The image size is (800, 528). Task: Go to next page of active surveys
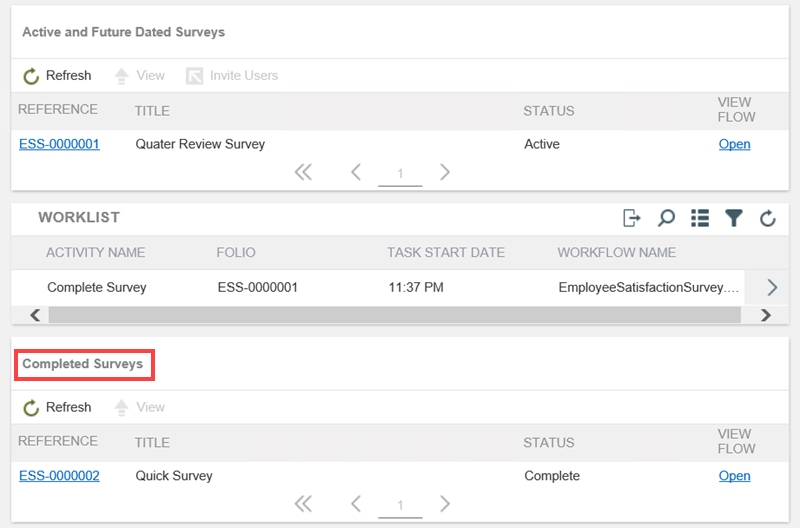pyautogui.click(x=445, y=173)
